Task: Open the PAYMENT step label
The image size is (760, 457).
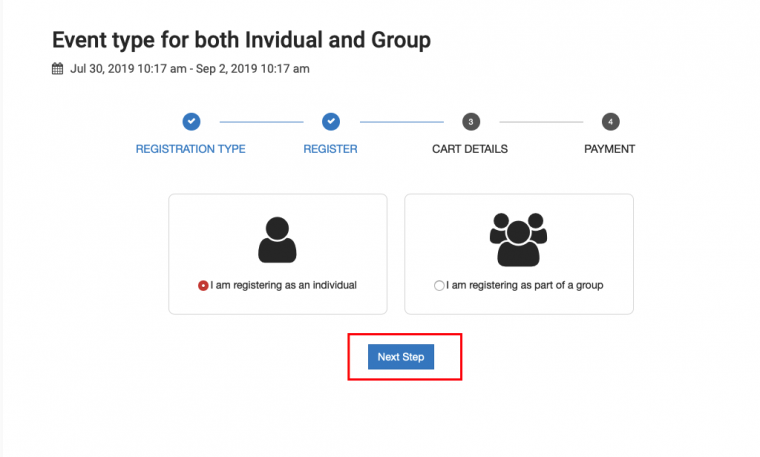Action: [x=610, y=149]
